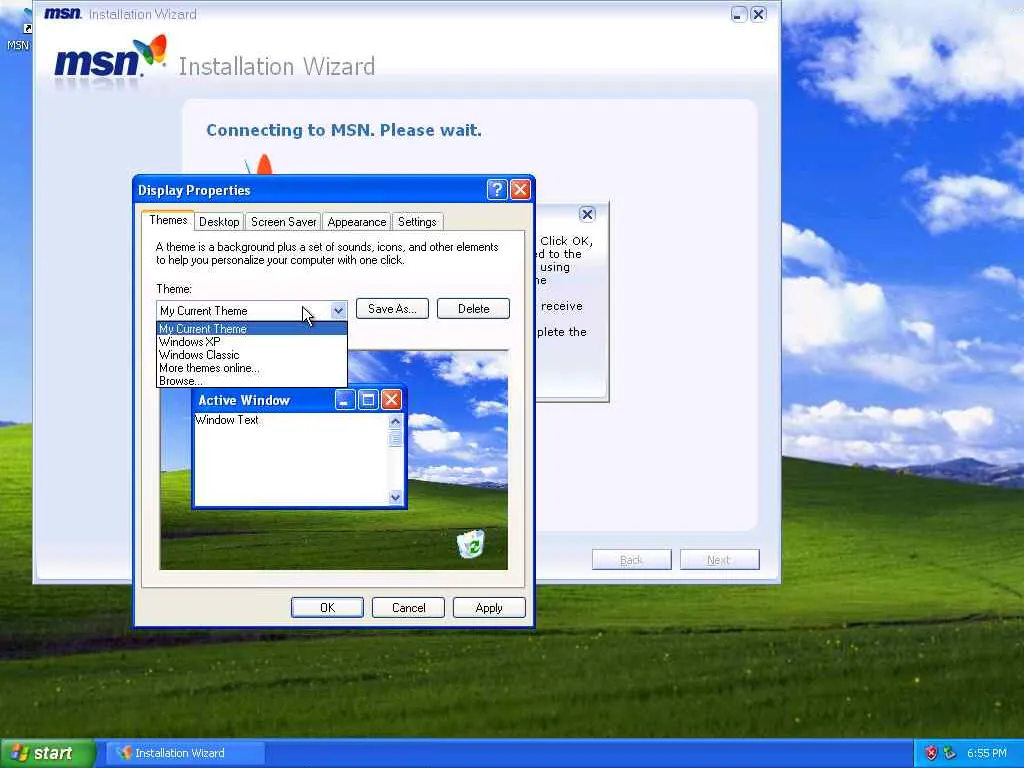Collapse the Theme dropdown arrow
The height and width of the screenshot is (768, 1024).
(x=338, y=311)
